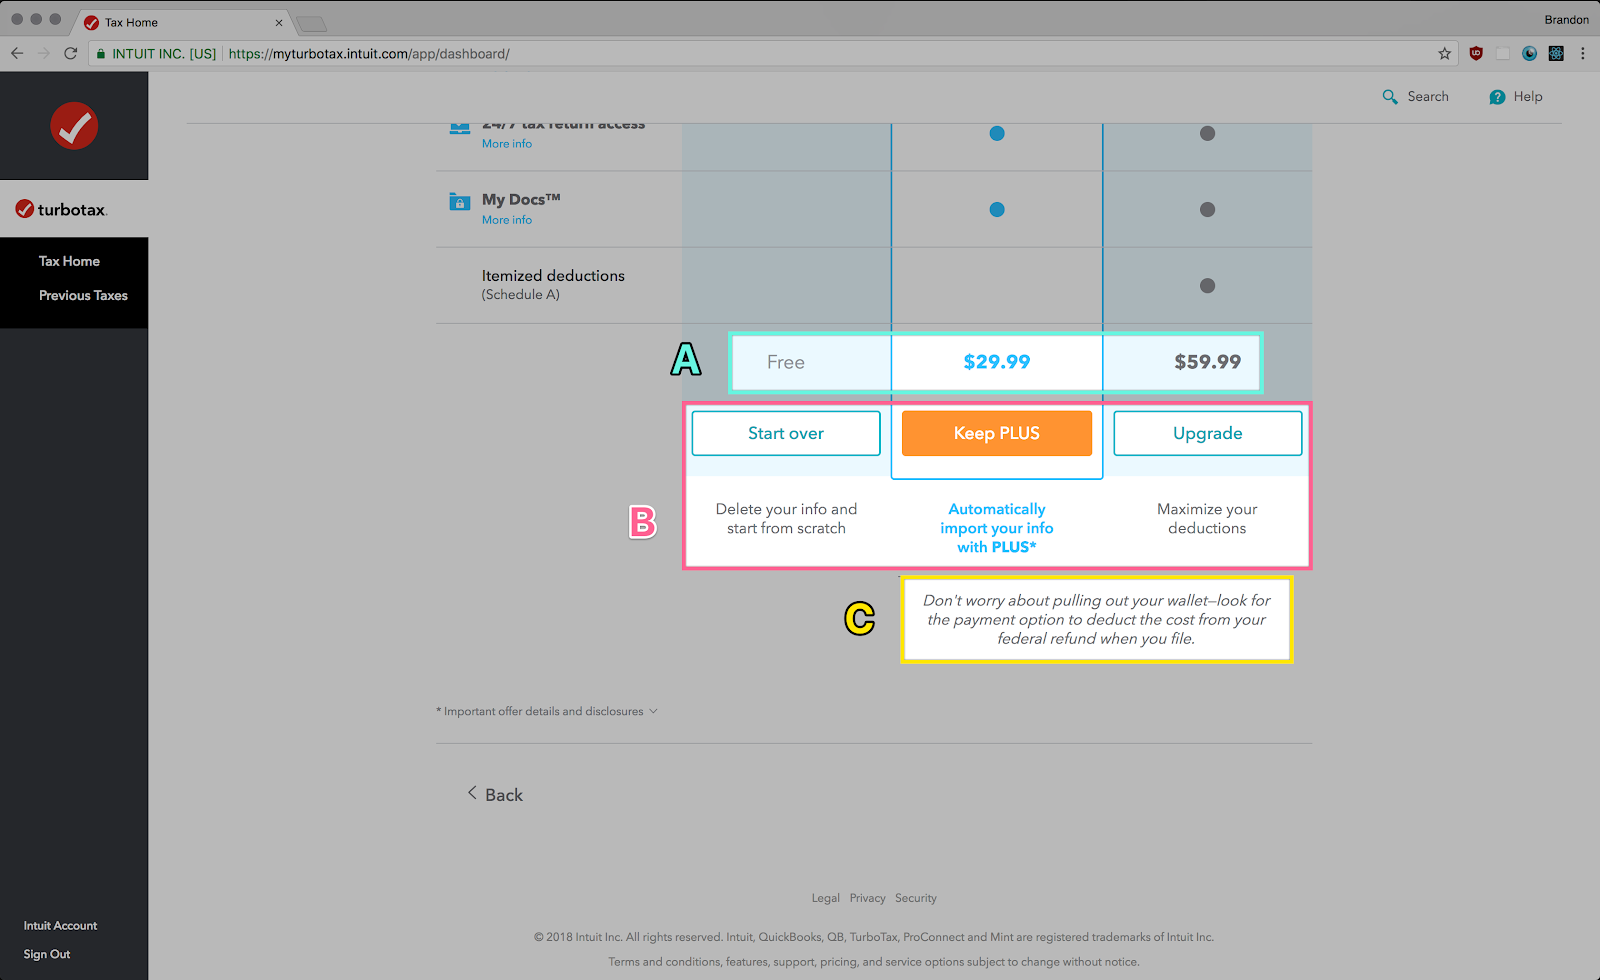
Task: Open Help via the question mark icon
Action: point(1497,97)
